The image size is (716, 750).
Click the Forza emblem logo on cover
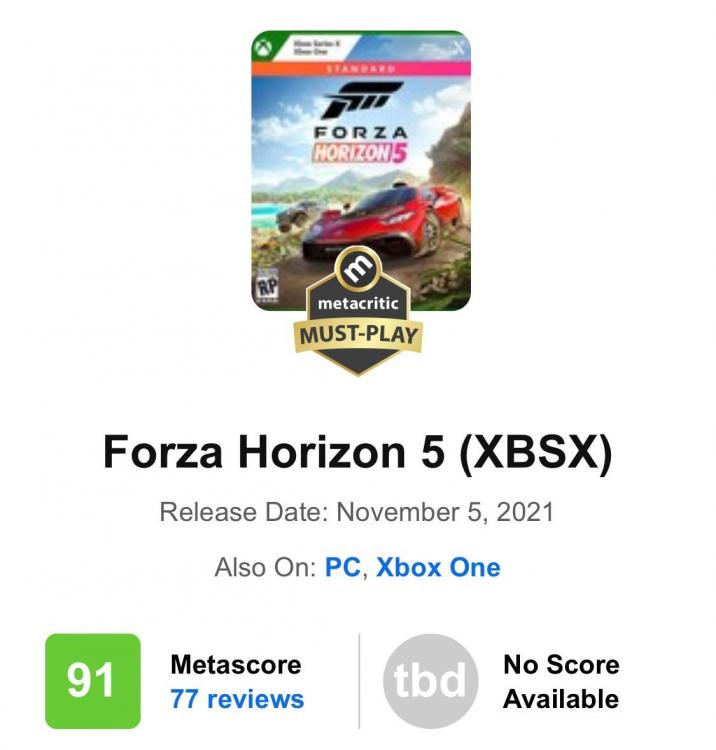[x=362, y=100]
